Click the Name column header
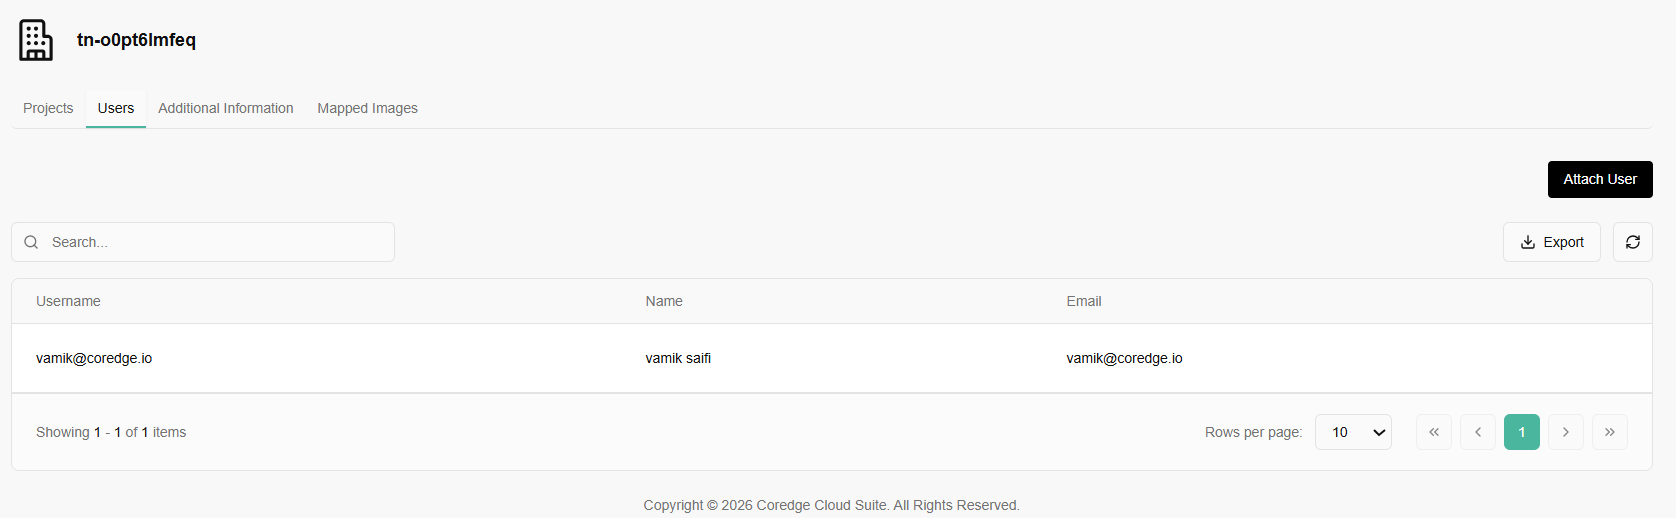The width and height of the screenshot is (1676, 518). (664, 301)
